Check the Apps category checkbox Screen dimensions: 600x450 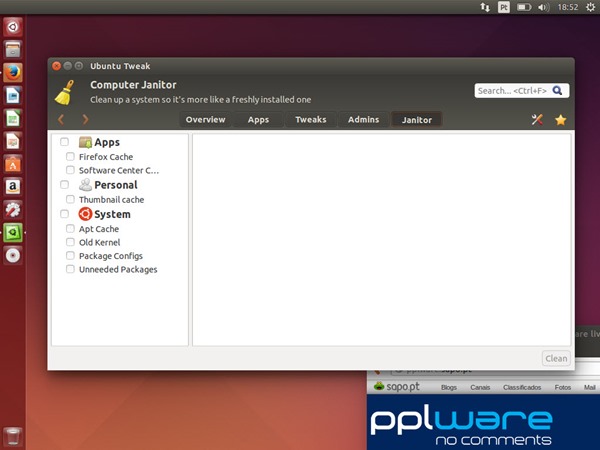(64, 142)
